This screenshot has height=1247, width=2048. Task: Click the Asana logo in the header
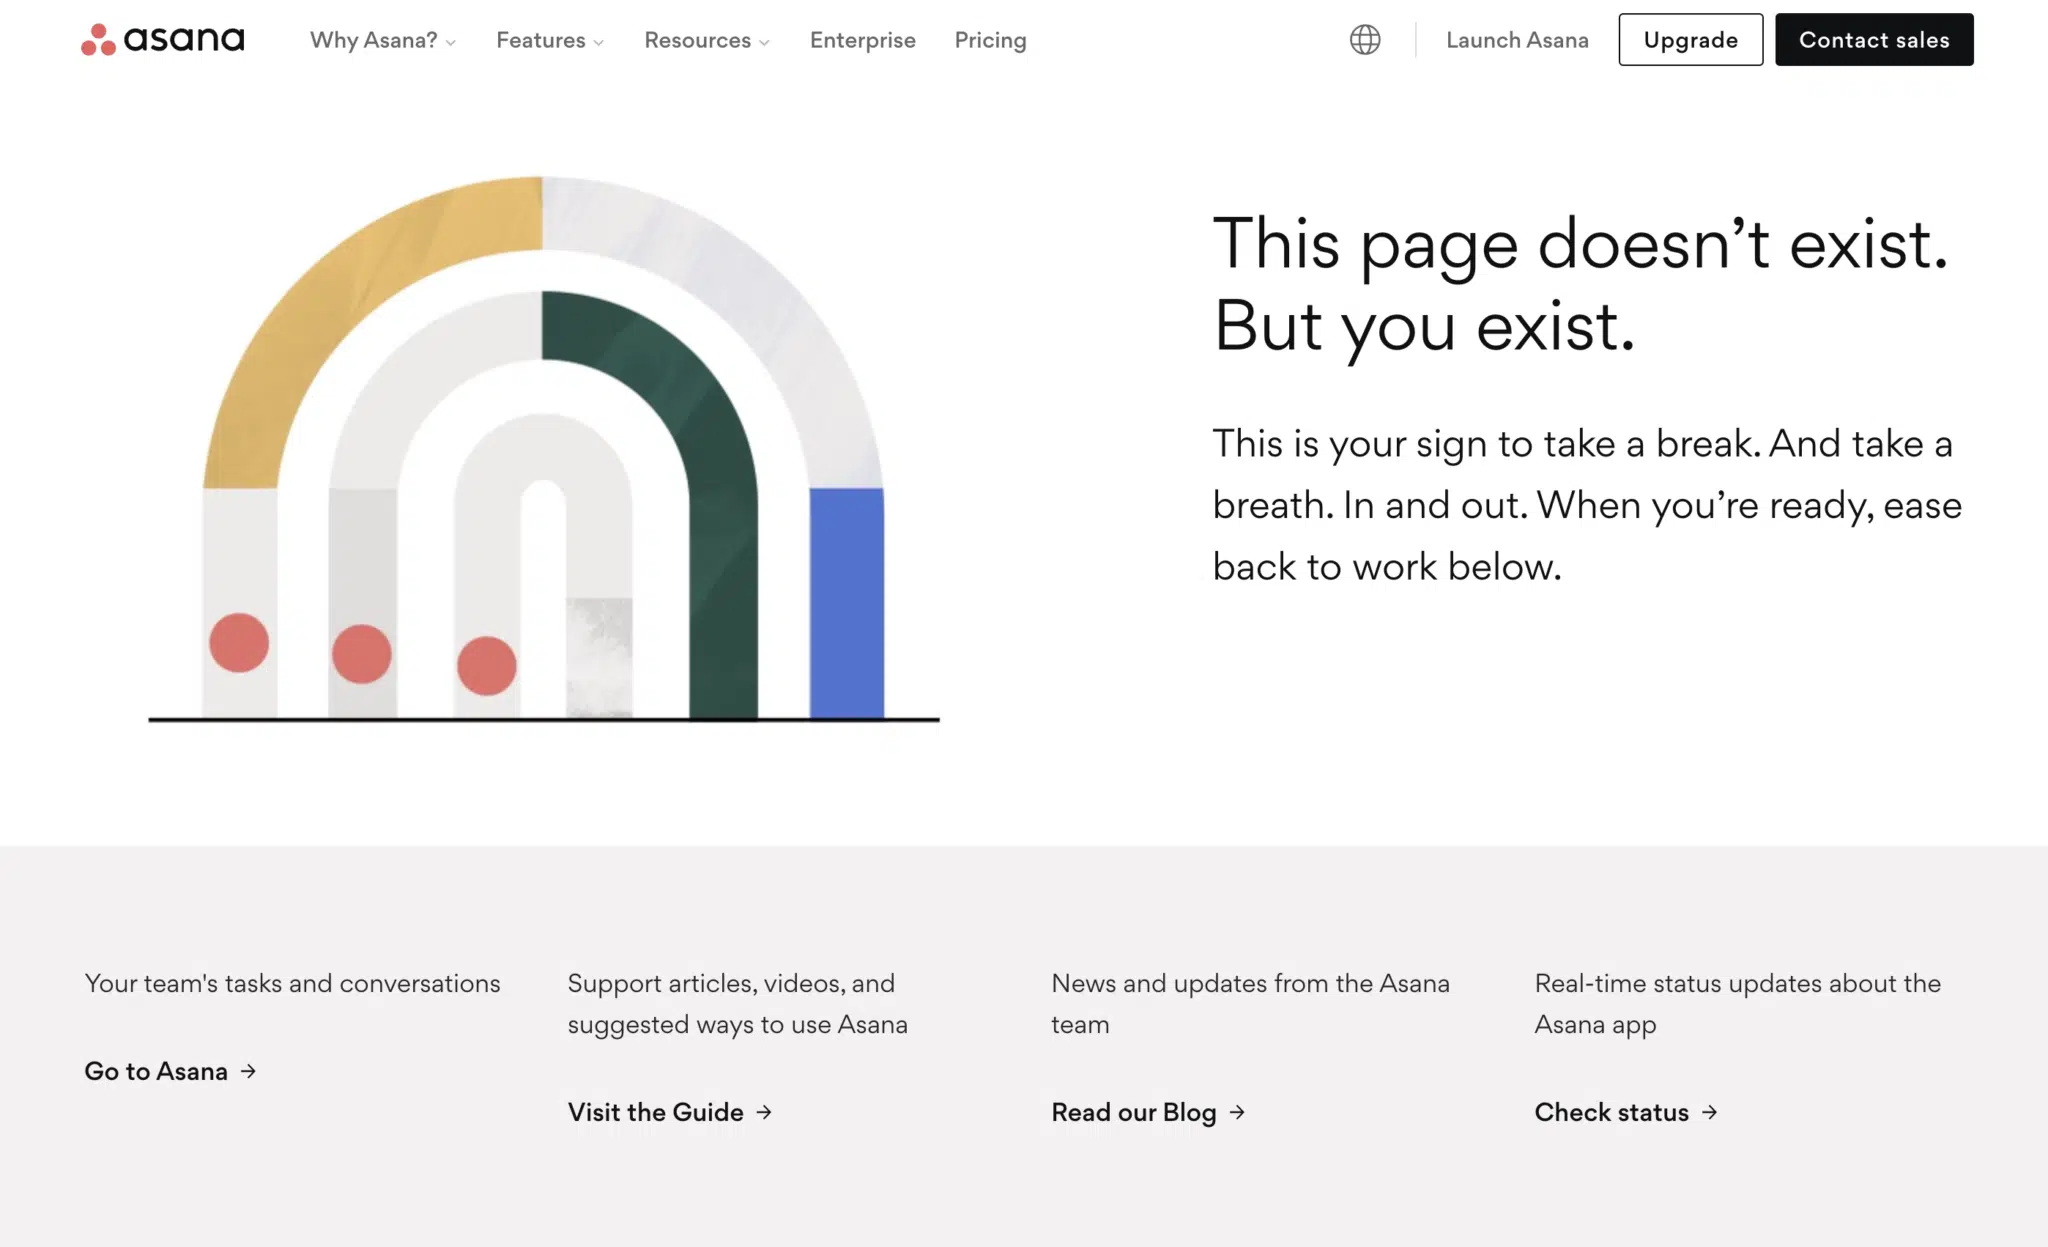(163, 40)
